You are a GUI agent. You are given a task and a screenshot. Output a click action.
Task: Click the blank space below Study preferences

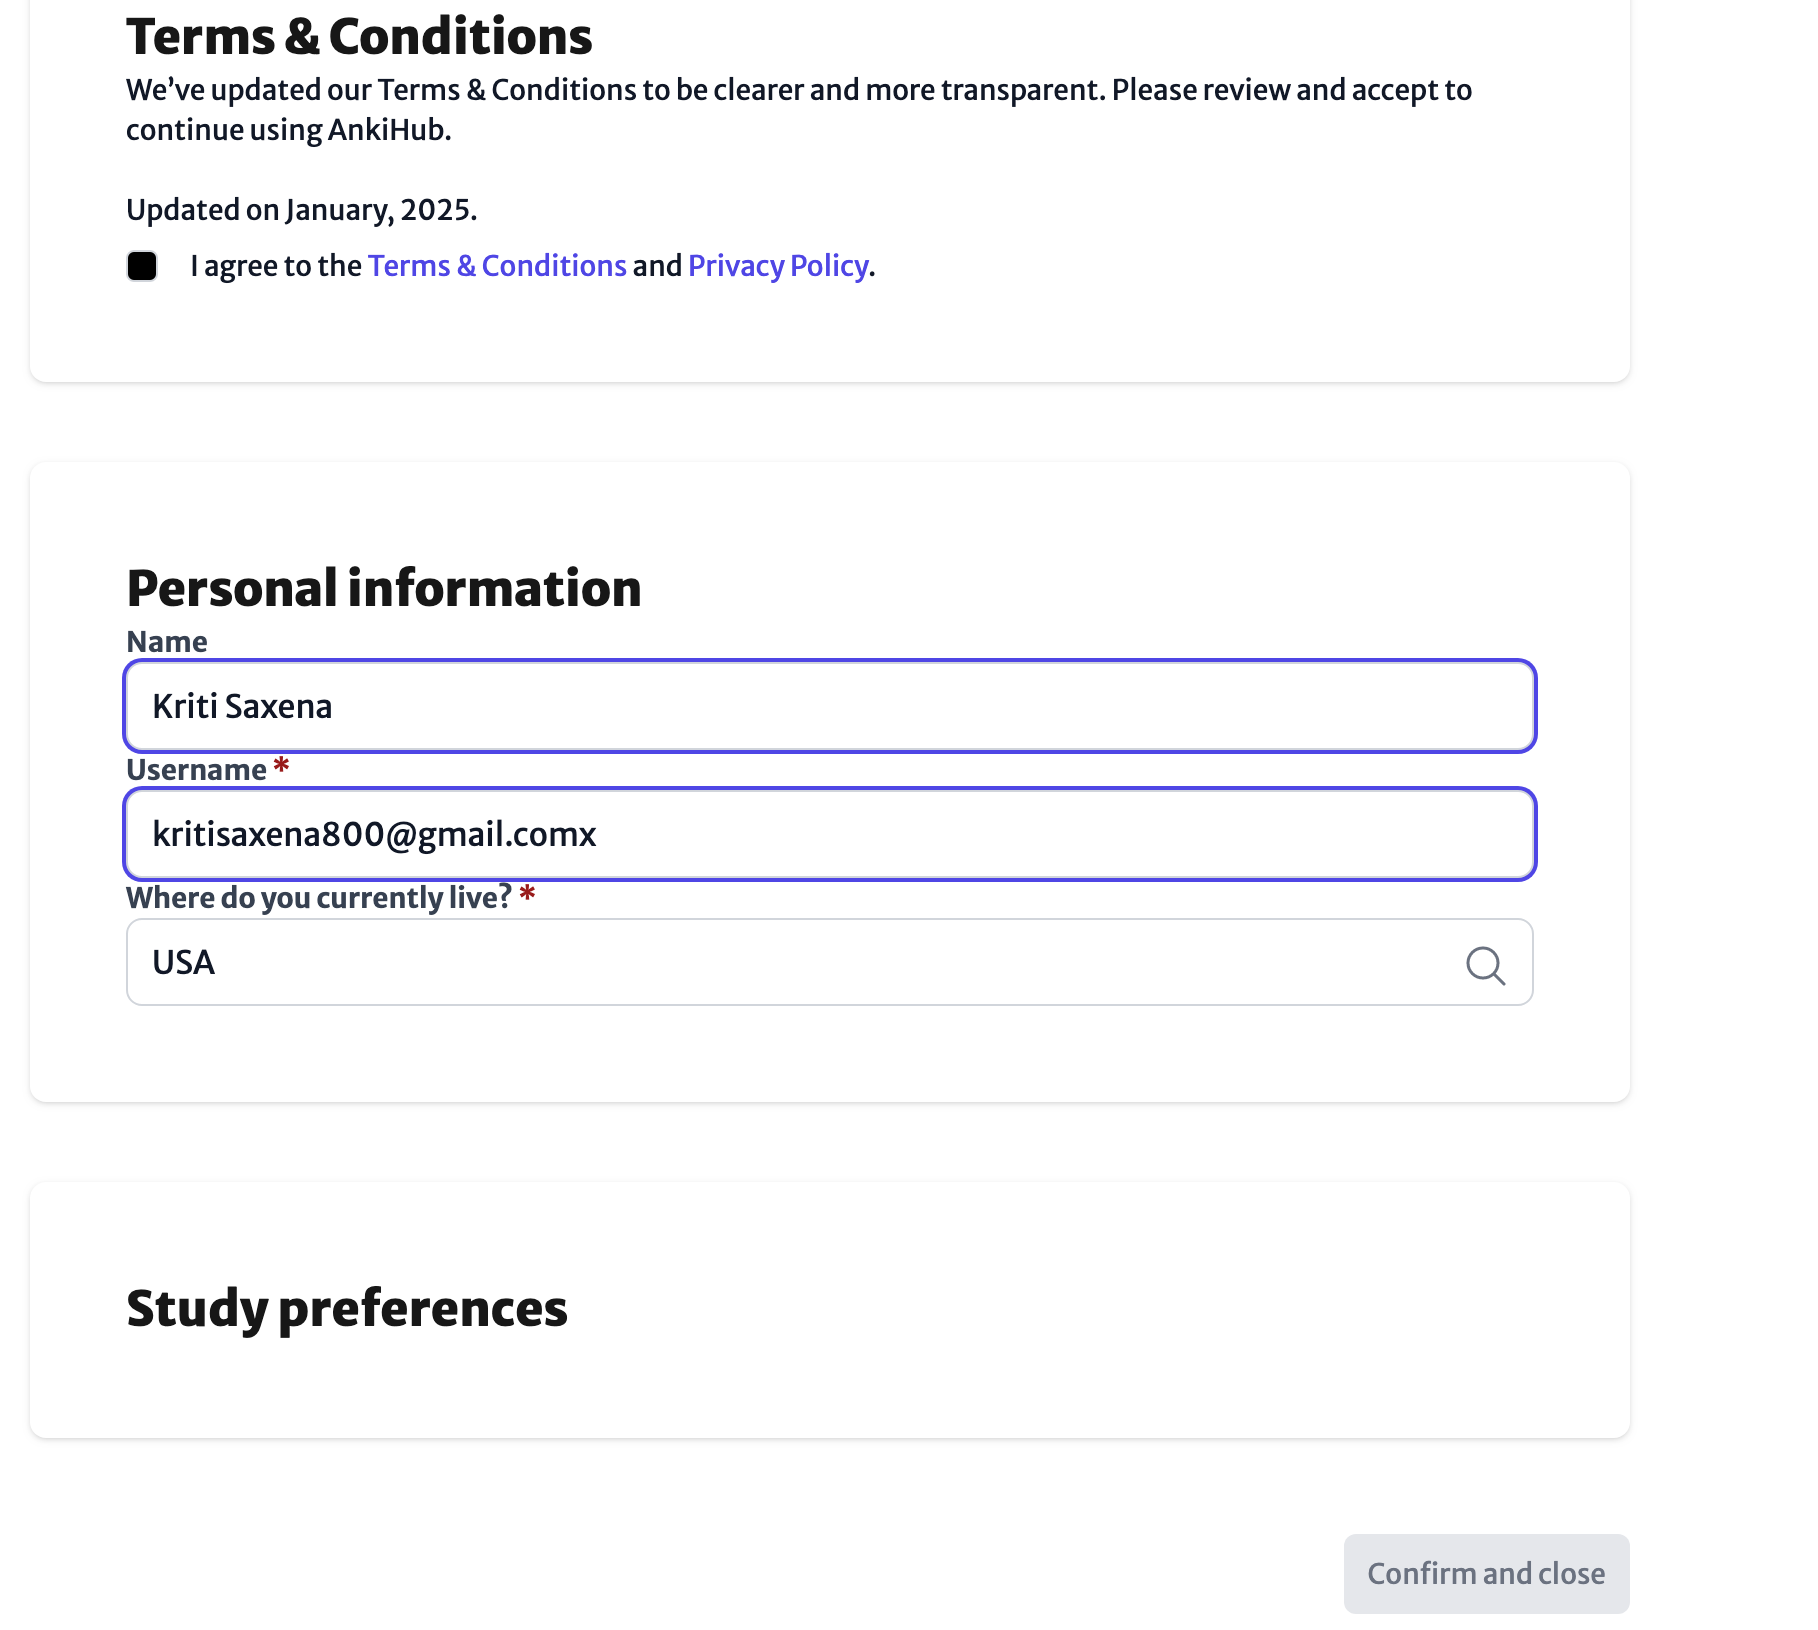[x=830, y=1390]
